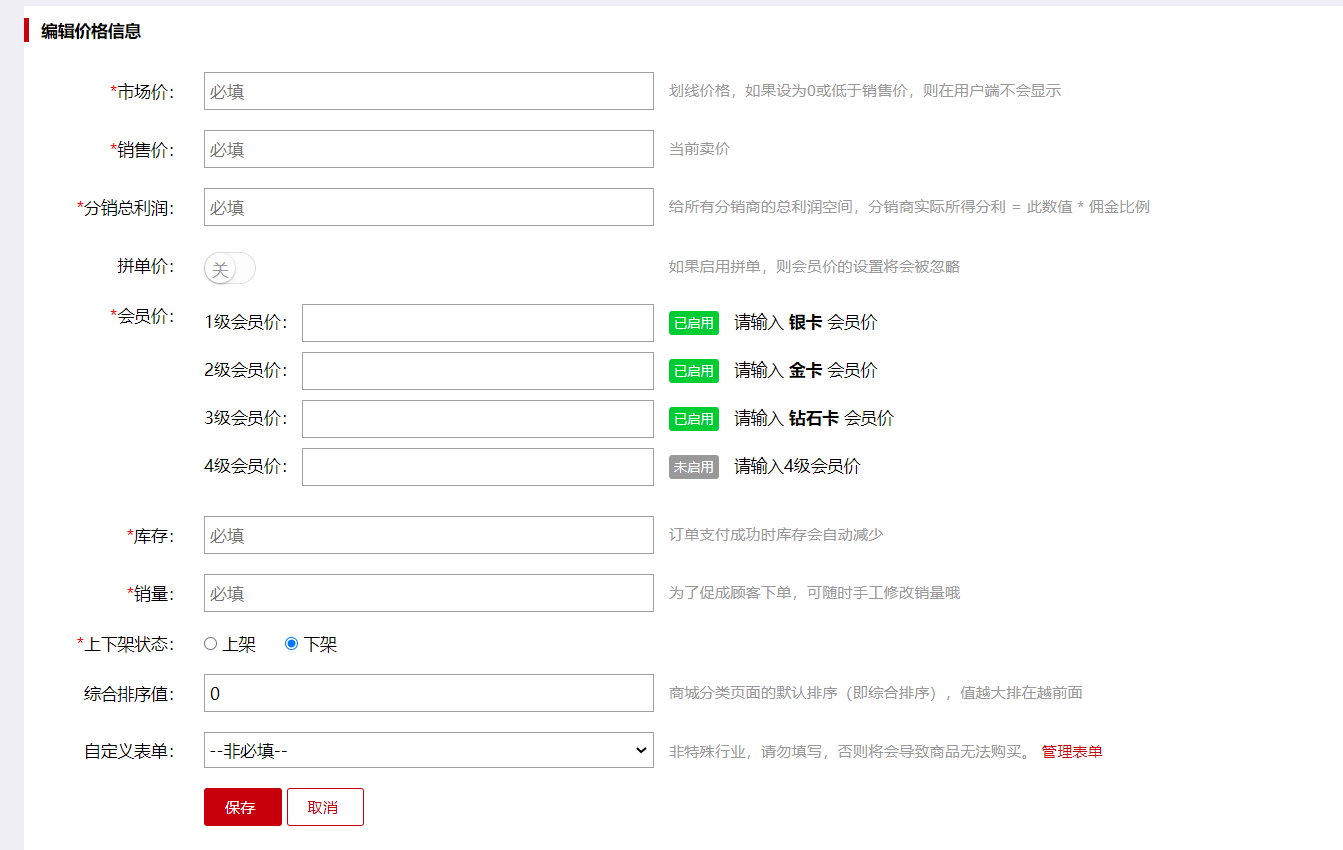The height and width of the screenshot is (850, 1343).
Task: Click the 库存 input field
Action: (x=428, y=535)
